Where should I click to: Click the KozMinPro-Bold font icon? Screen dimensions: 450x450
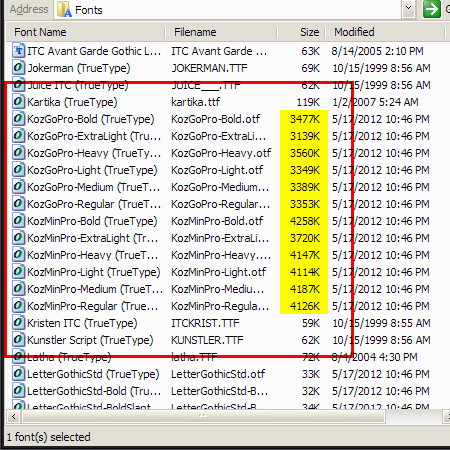click(x=19, y=221)
